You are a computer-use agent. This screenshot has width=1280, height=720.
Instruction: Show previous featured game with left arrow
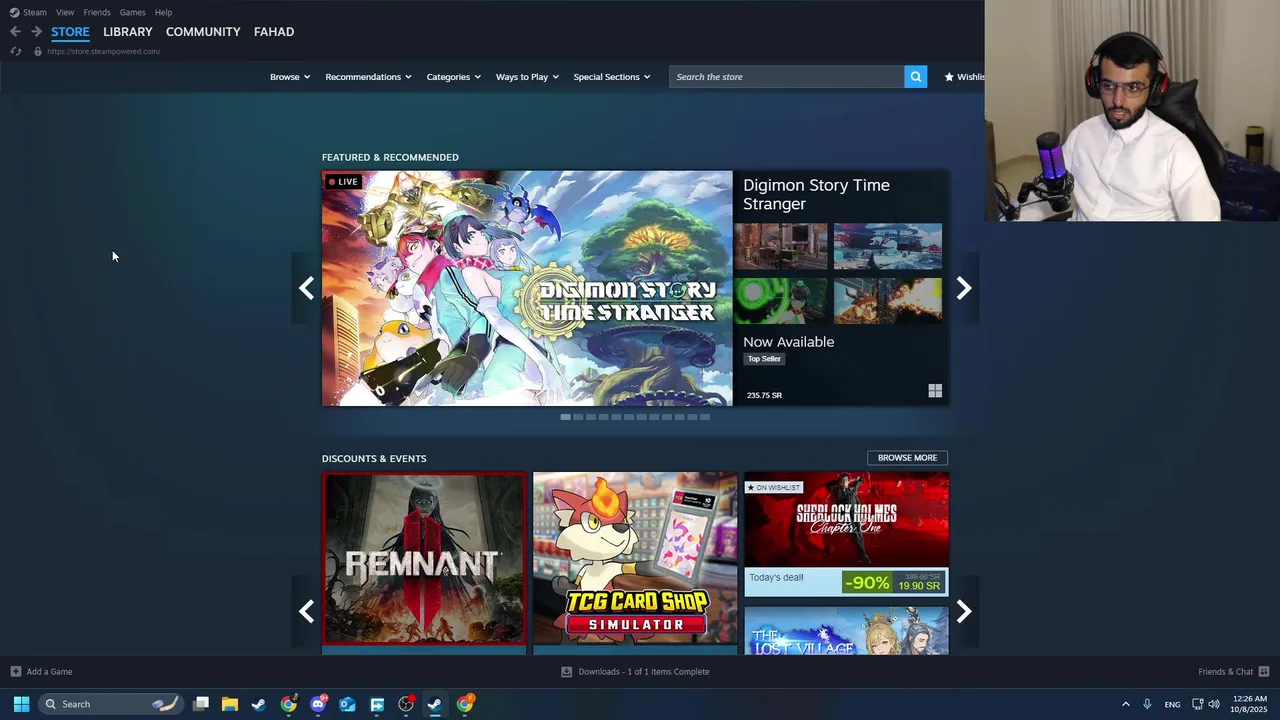(306, 288)
